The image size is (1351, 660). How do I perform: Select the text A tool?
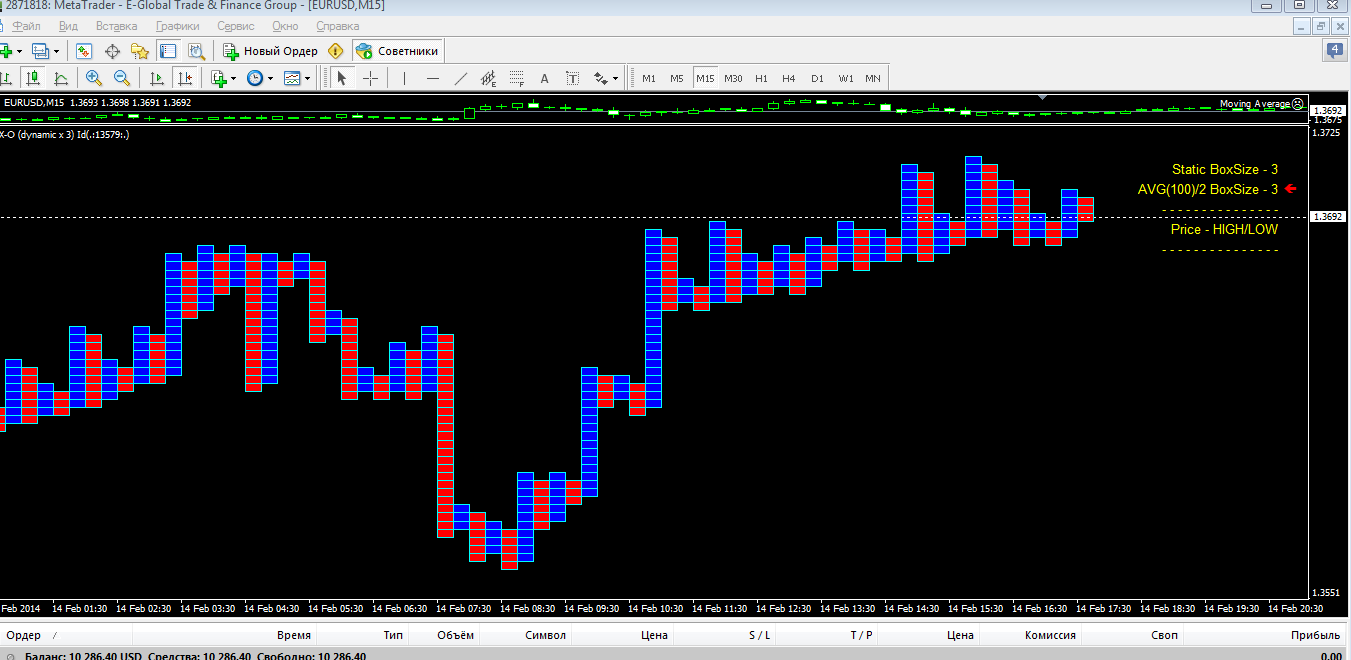click(544, 78)
